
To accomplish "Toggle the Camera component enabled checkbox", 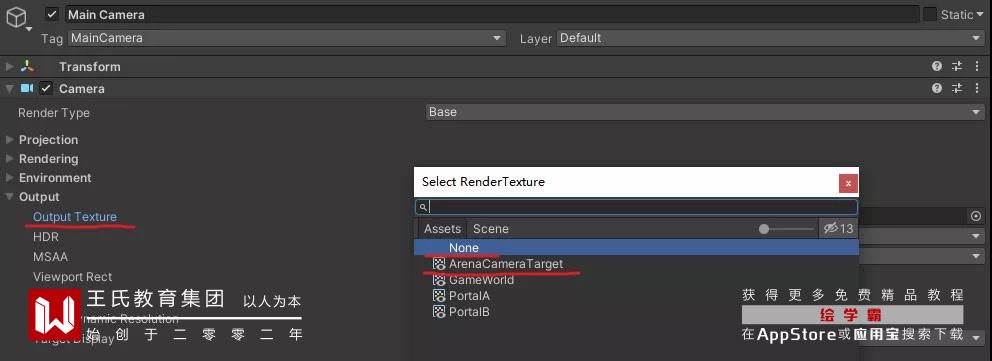I will [46, 89].
